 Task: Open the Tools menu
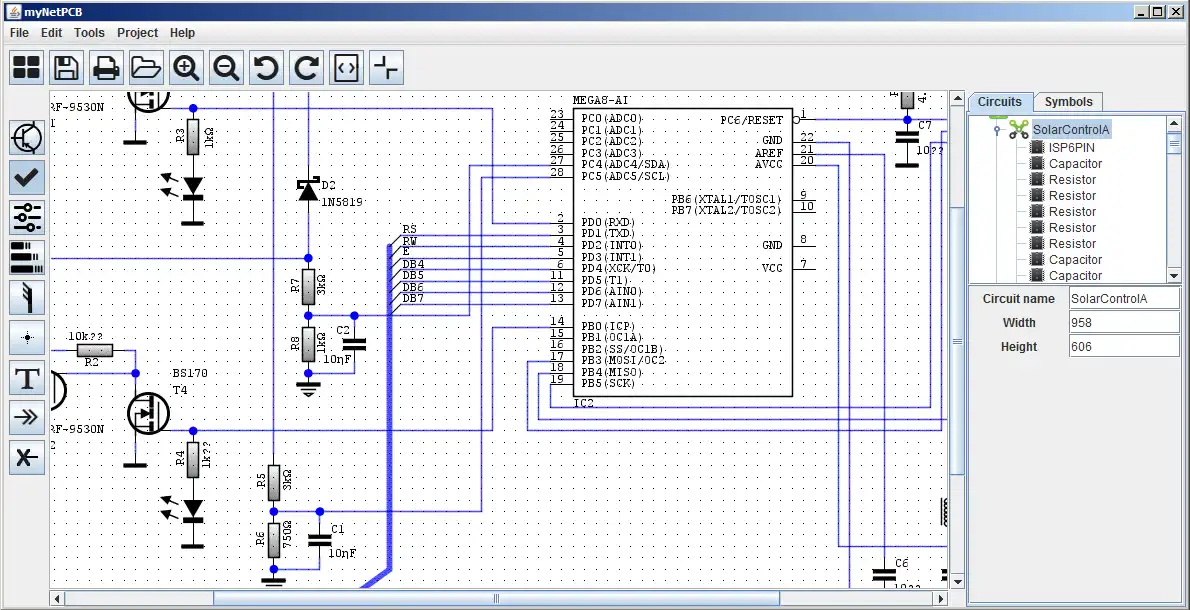click(x=89, y=33)
